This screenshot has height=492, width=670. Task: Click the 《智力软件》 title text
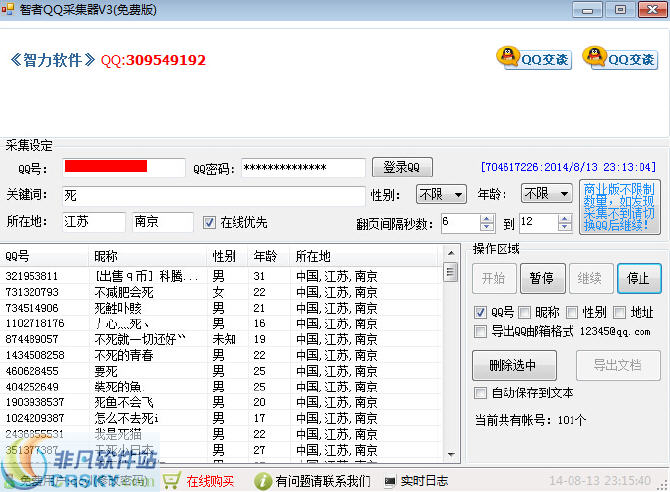[x=52, y=60]
